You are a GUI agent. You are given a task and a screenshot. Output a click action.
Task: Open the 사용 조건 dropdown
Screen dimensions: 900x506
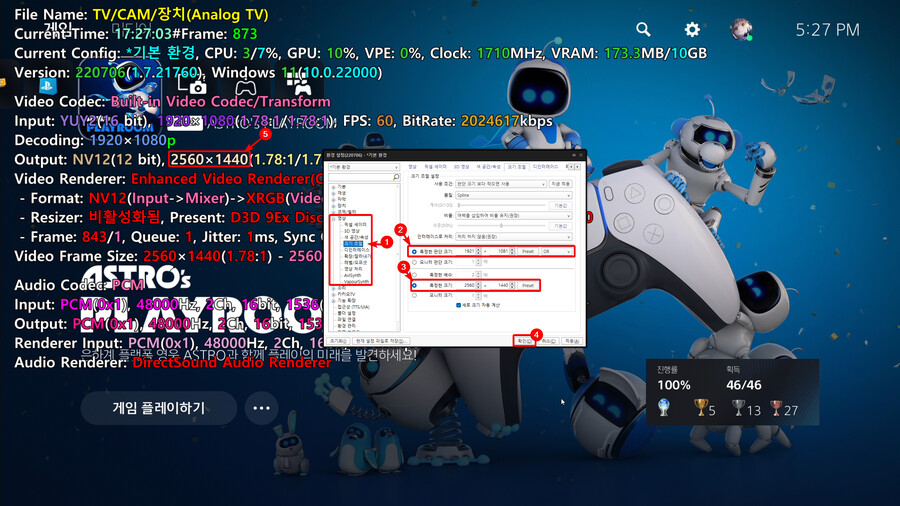point(501,184)
